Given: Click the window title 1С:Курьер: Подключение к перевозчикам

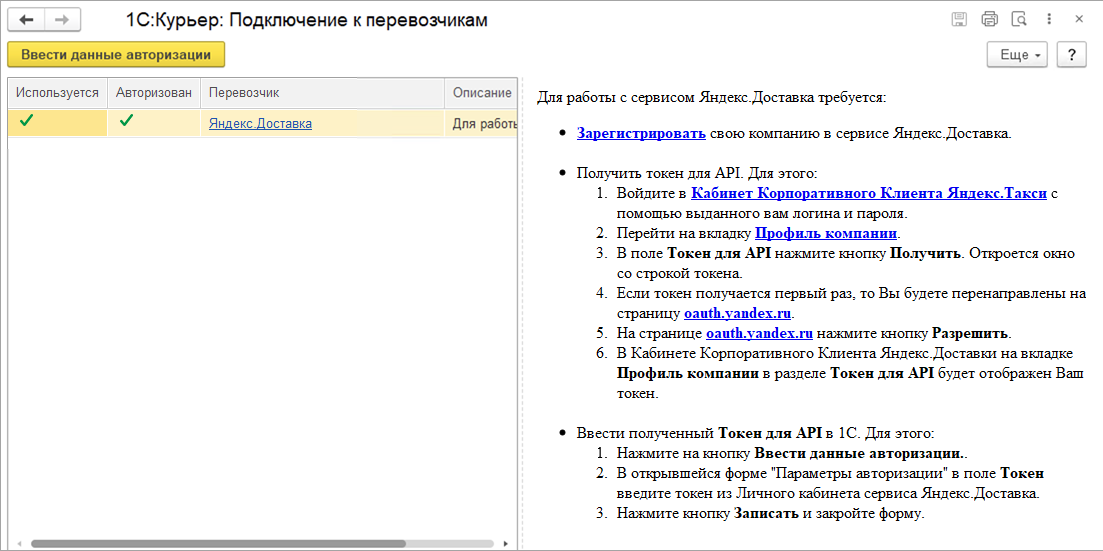Looking at the screenshot, I should coord(307,20).
